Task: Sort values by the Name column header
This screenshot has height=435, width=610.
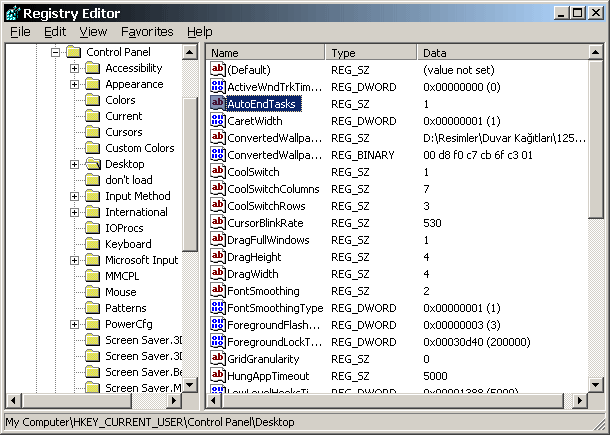Action: point(265,52)
